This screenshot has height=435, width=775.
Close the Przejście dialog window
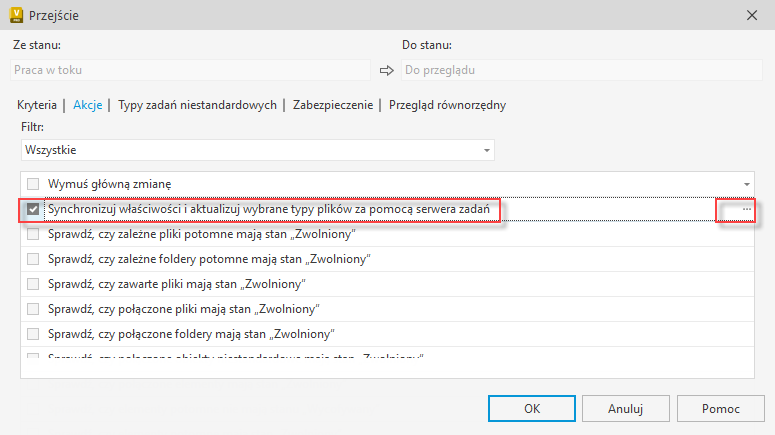point(752,15)
